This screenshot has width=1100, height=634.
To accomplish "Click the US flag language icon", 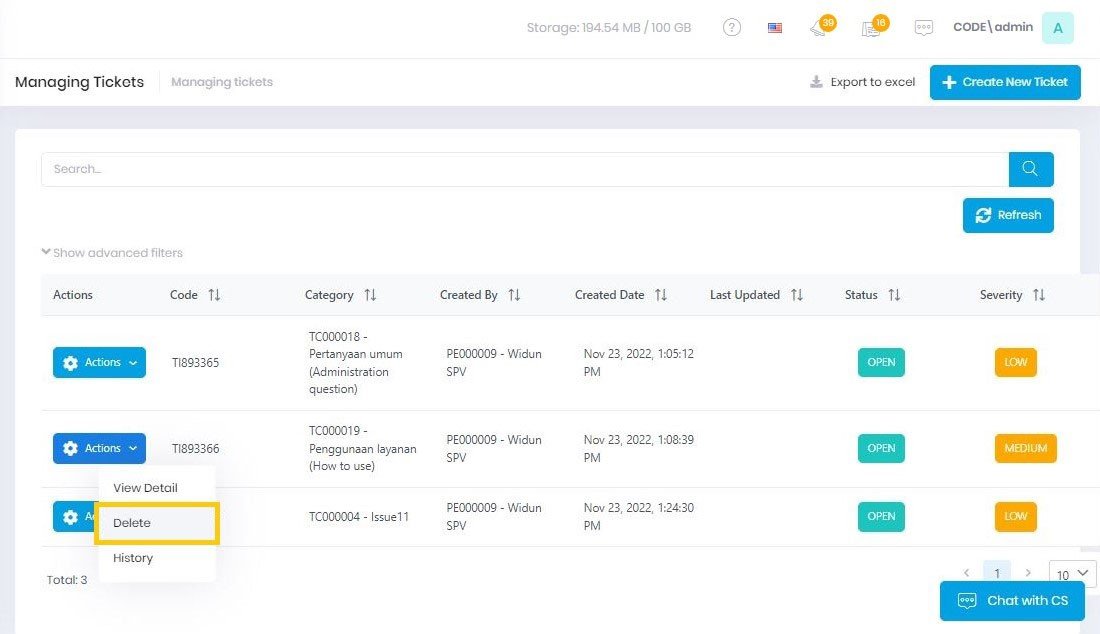I will 775,28.
